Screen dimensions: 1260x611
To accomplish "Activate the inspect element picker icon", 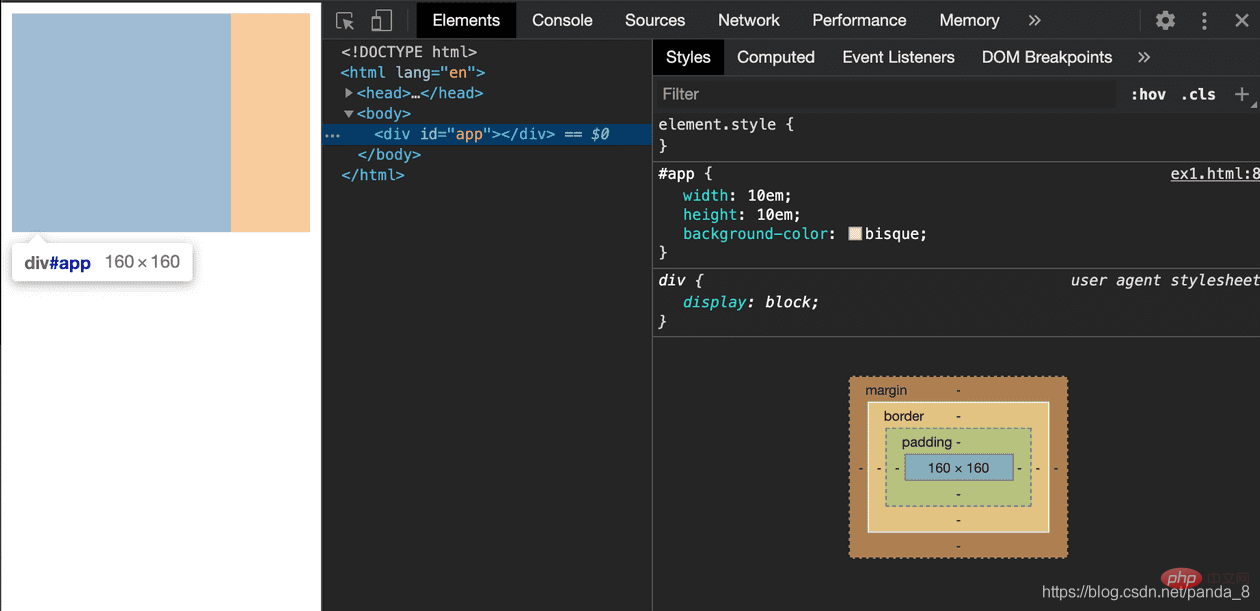I will [345, 21].
